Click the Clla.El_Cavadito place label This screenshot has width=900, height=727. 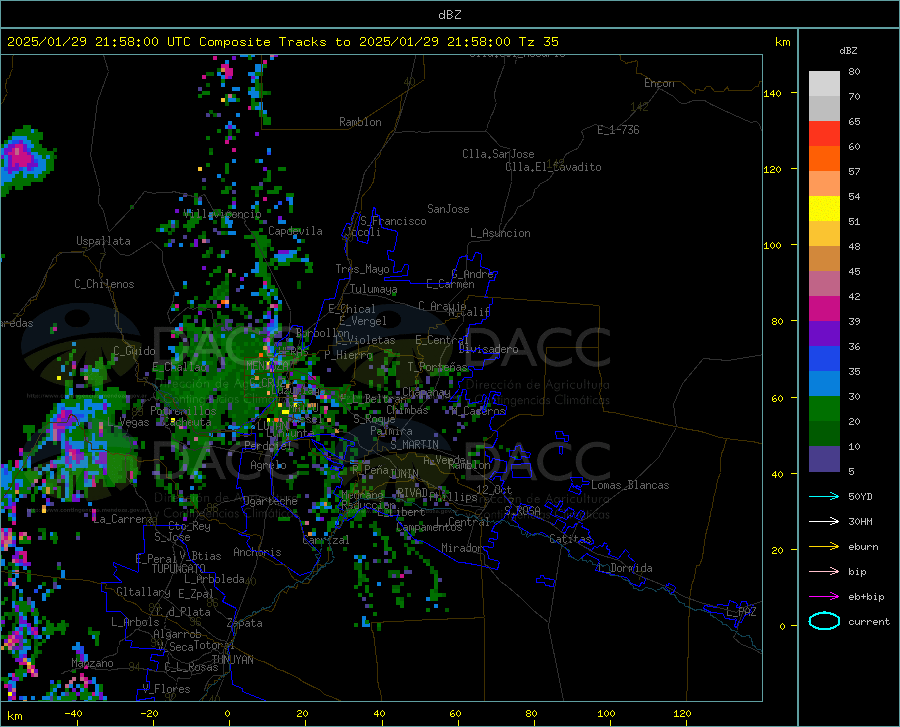coord(553,167)
